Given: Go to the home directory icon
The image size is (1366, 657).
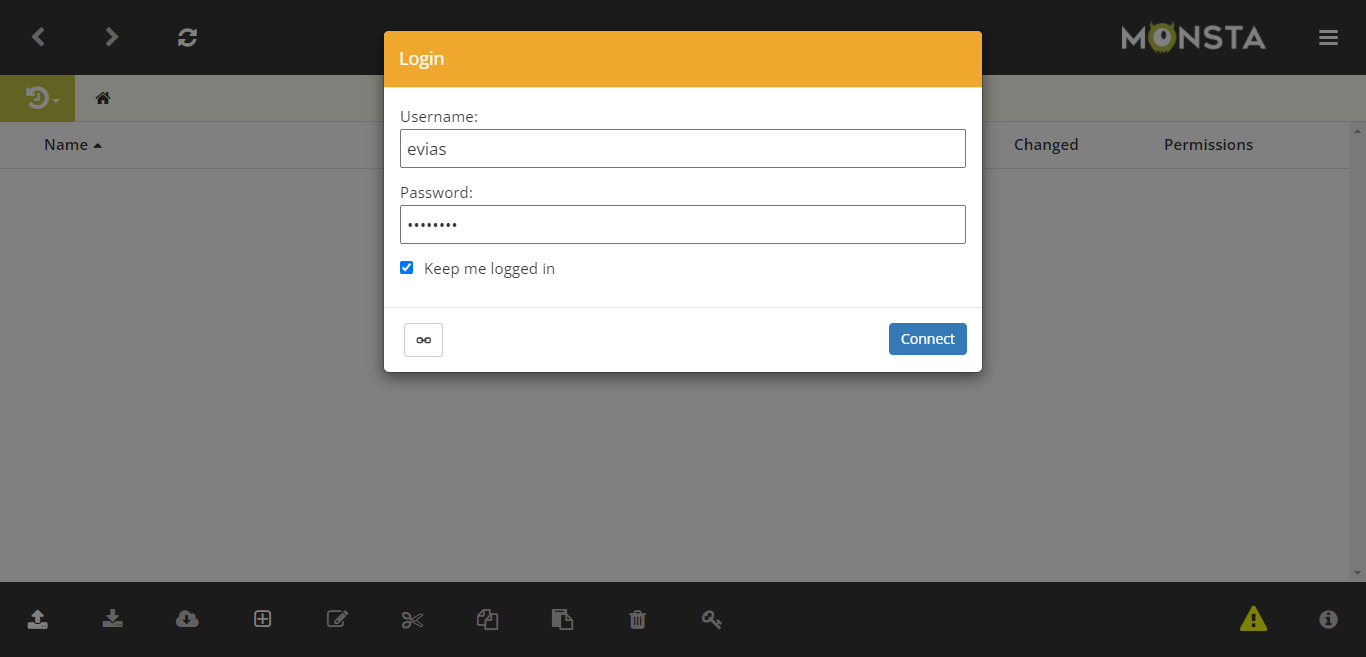Looking at the screenshot, I should tap(102, 98).
